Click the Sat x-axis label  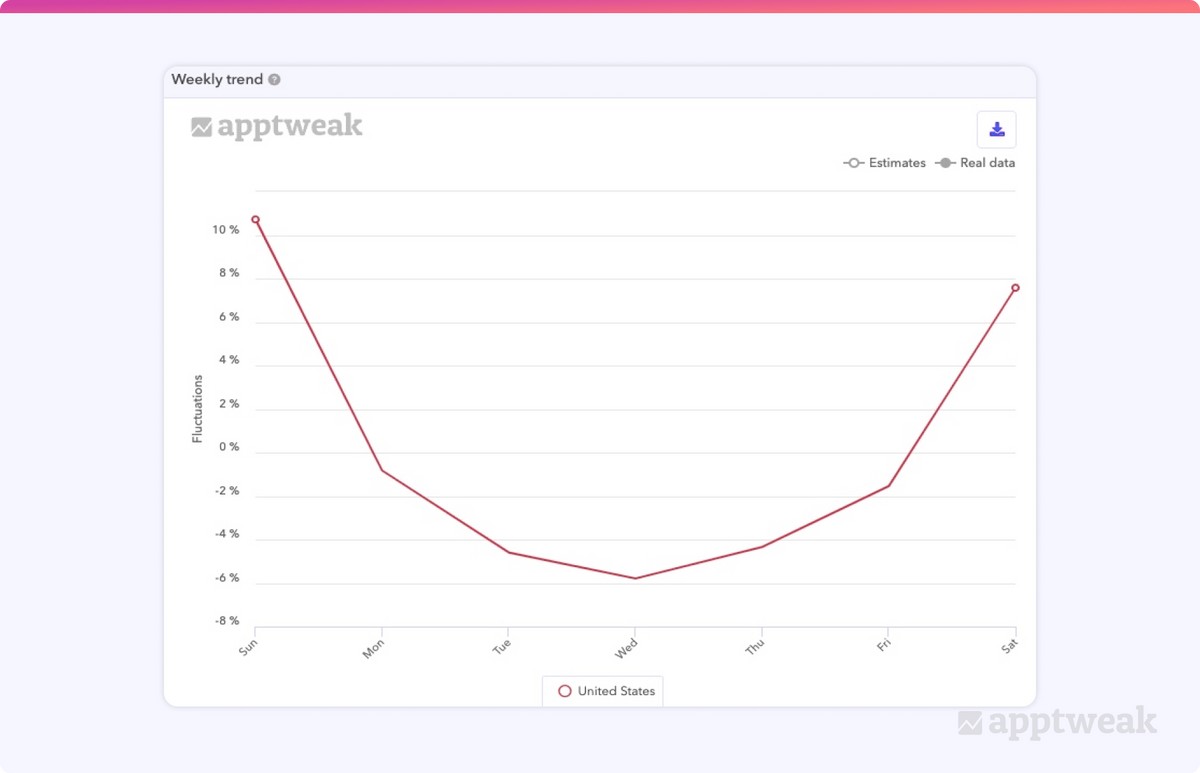1009,646
